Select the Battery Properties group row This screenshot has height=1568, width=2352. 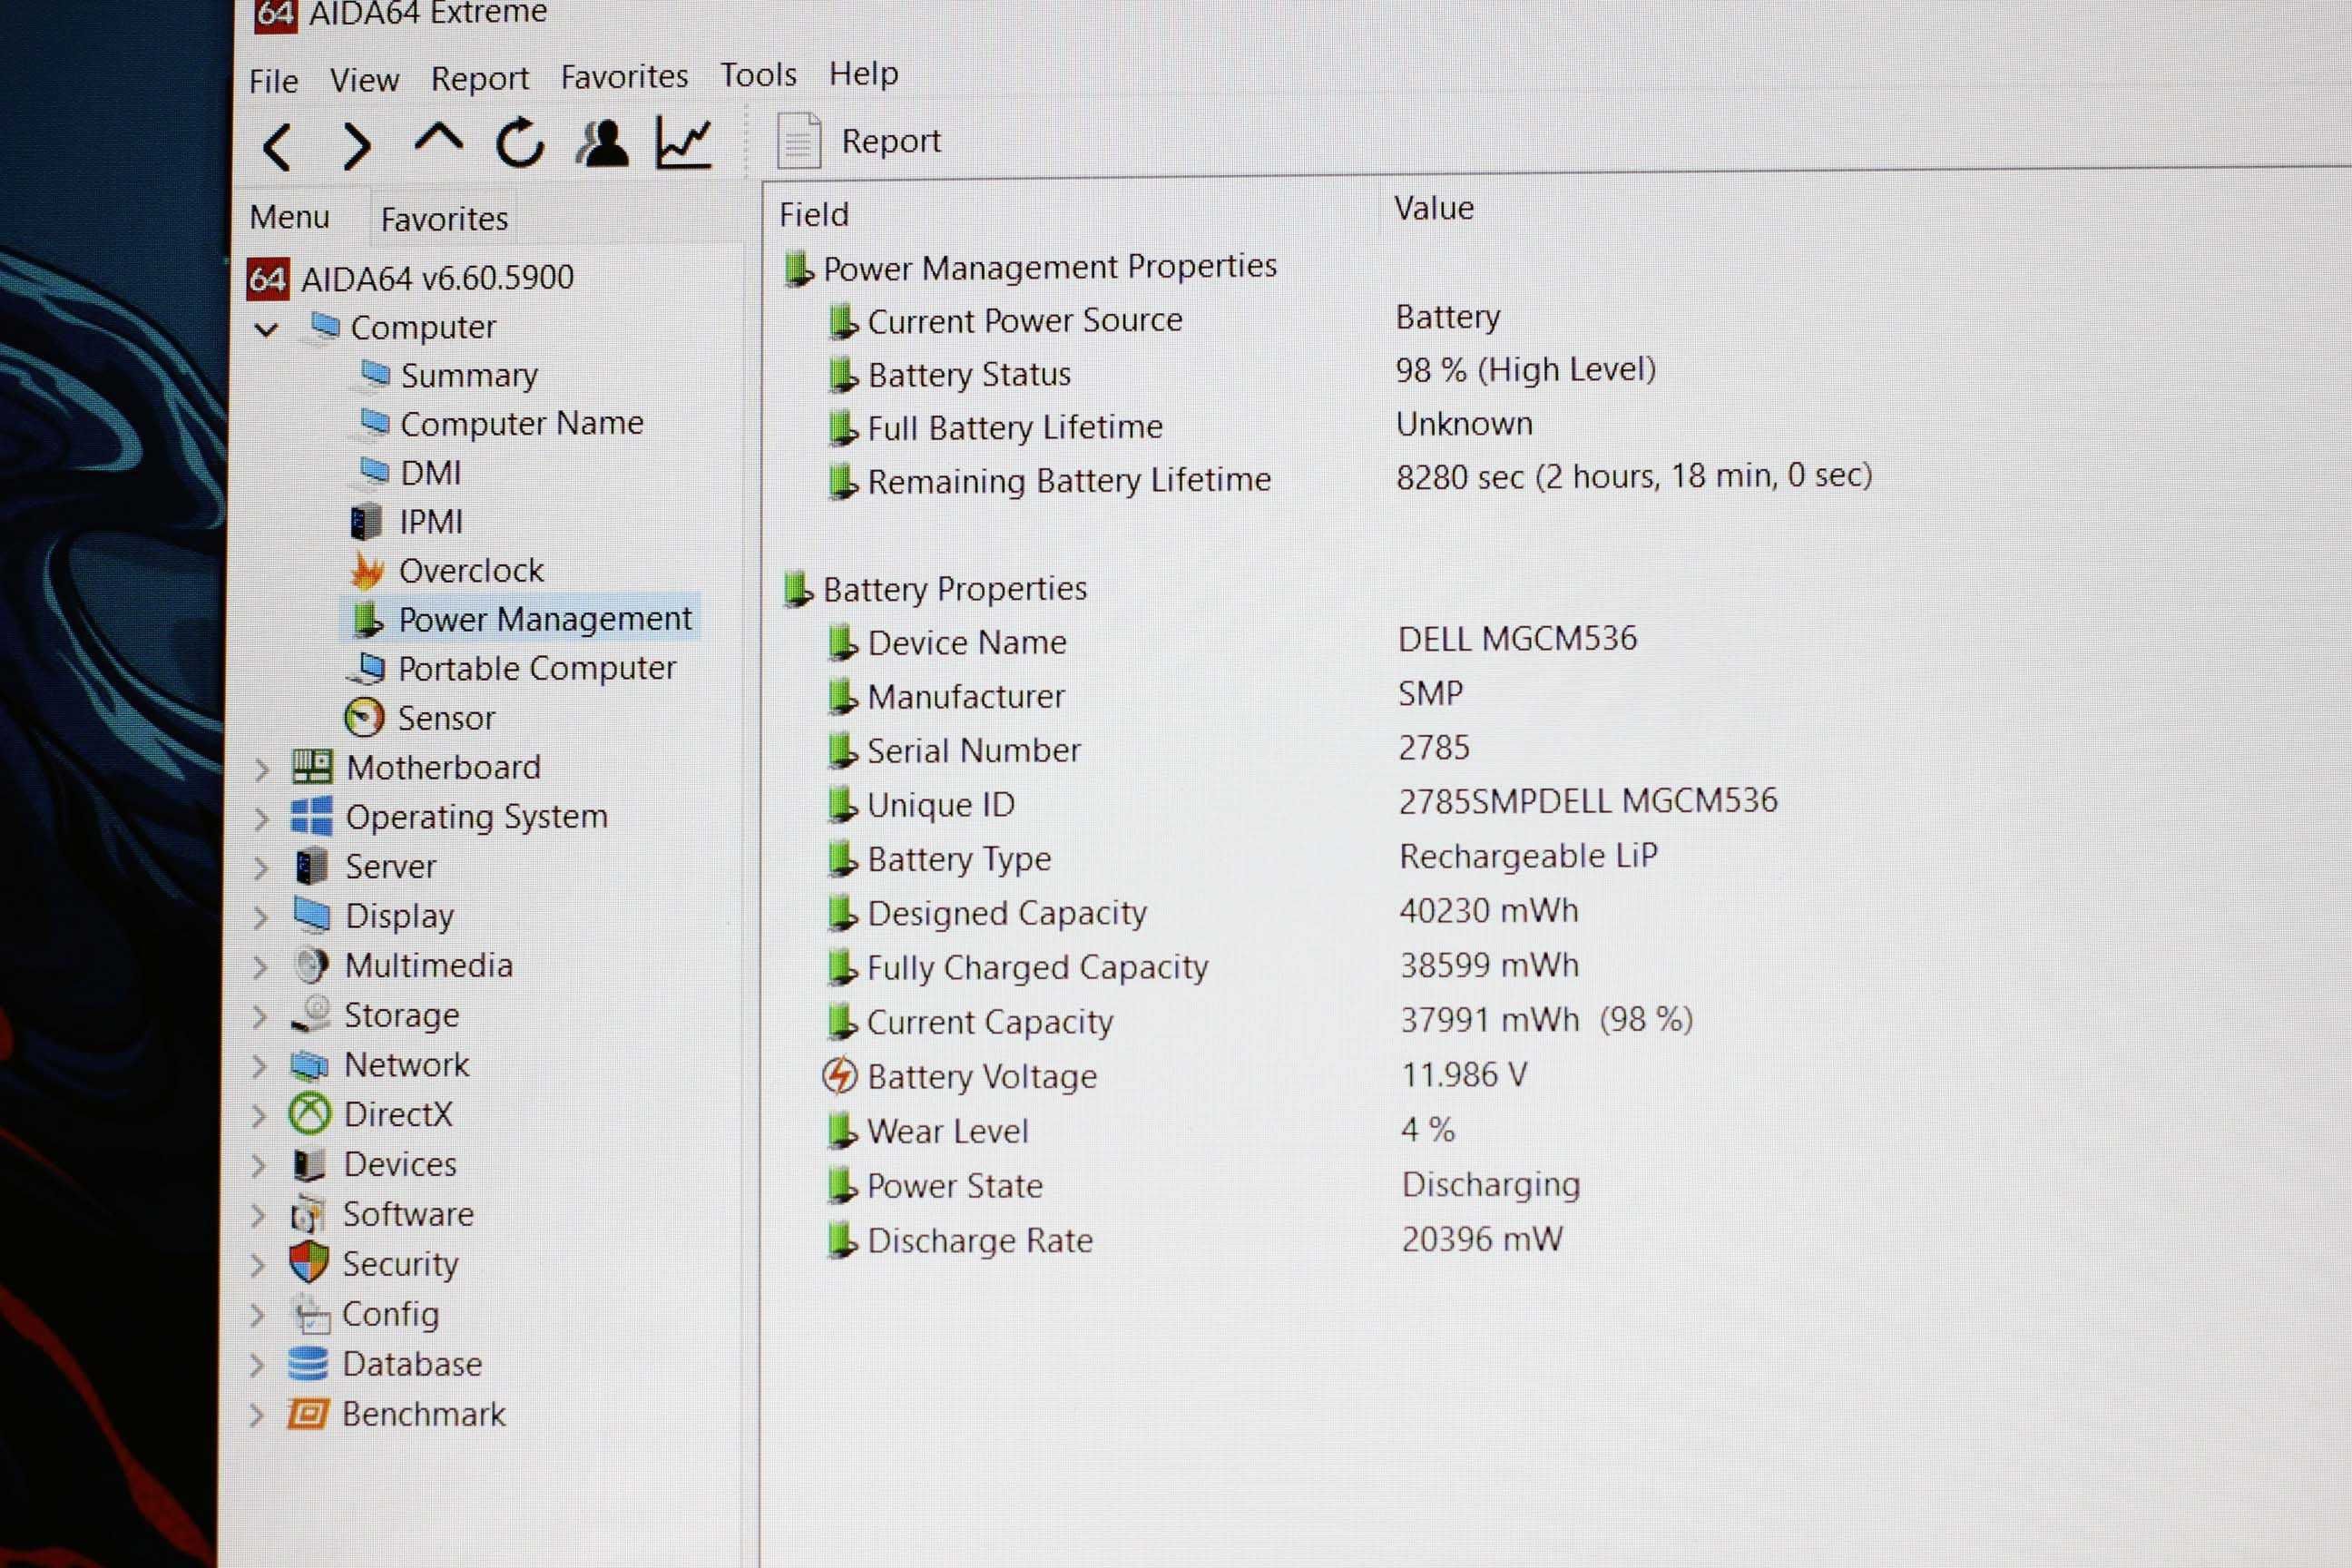[x=935, y=589]
